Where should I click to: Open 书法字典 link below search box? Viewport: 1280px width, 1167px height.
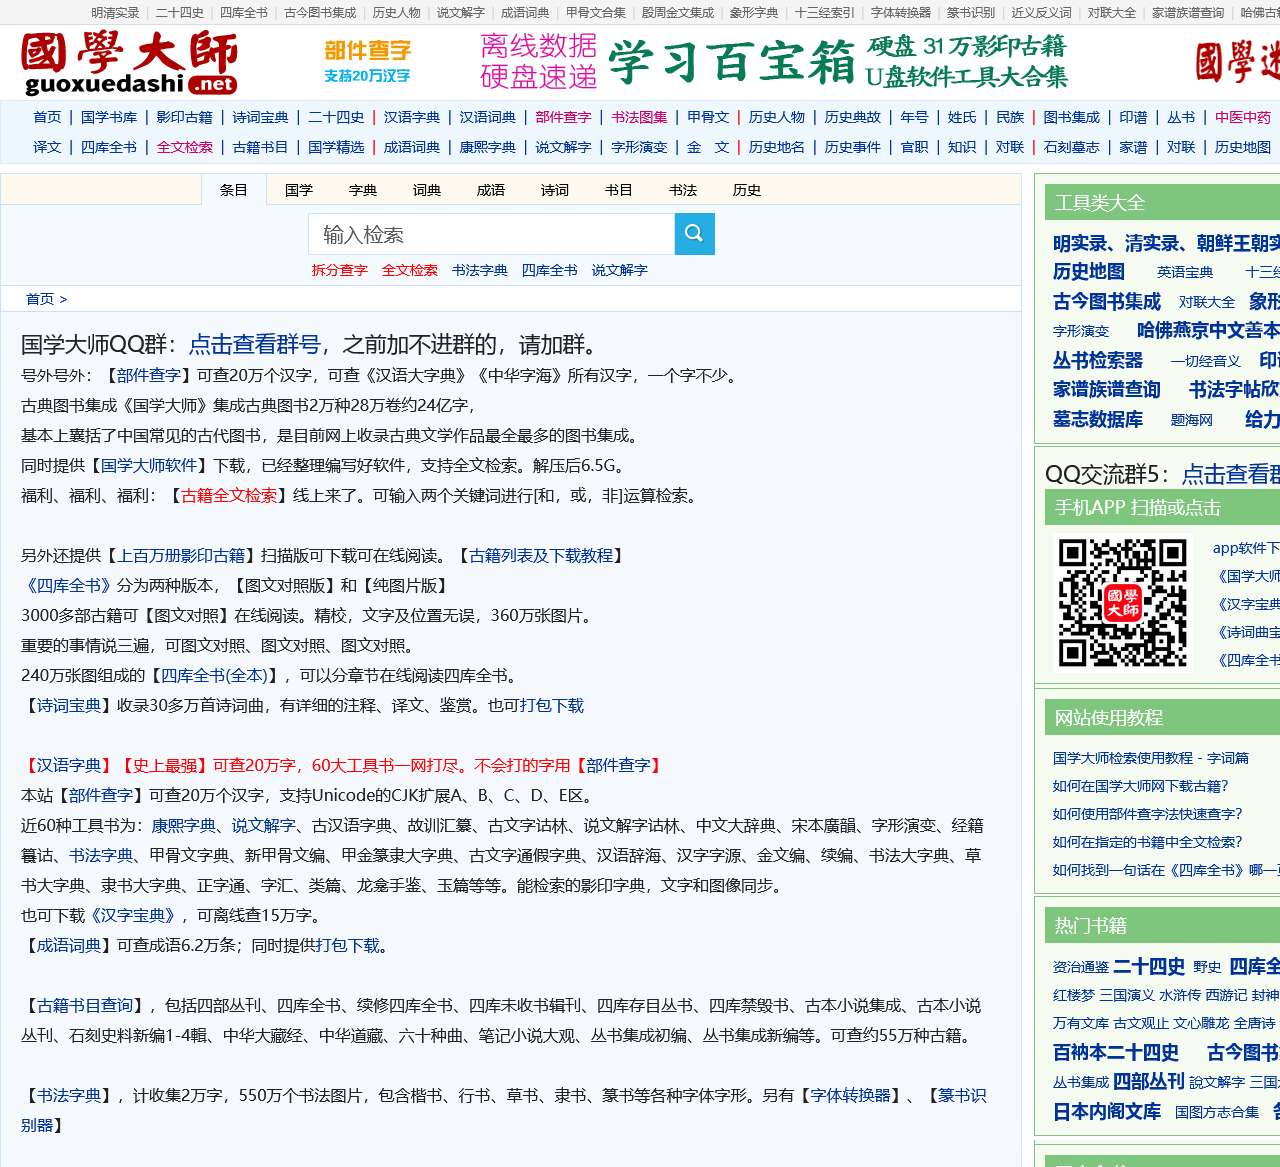[480, 270]
